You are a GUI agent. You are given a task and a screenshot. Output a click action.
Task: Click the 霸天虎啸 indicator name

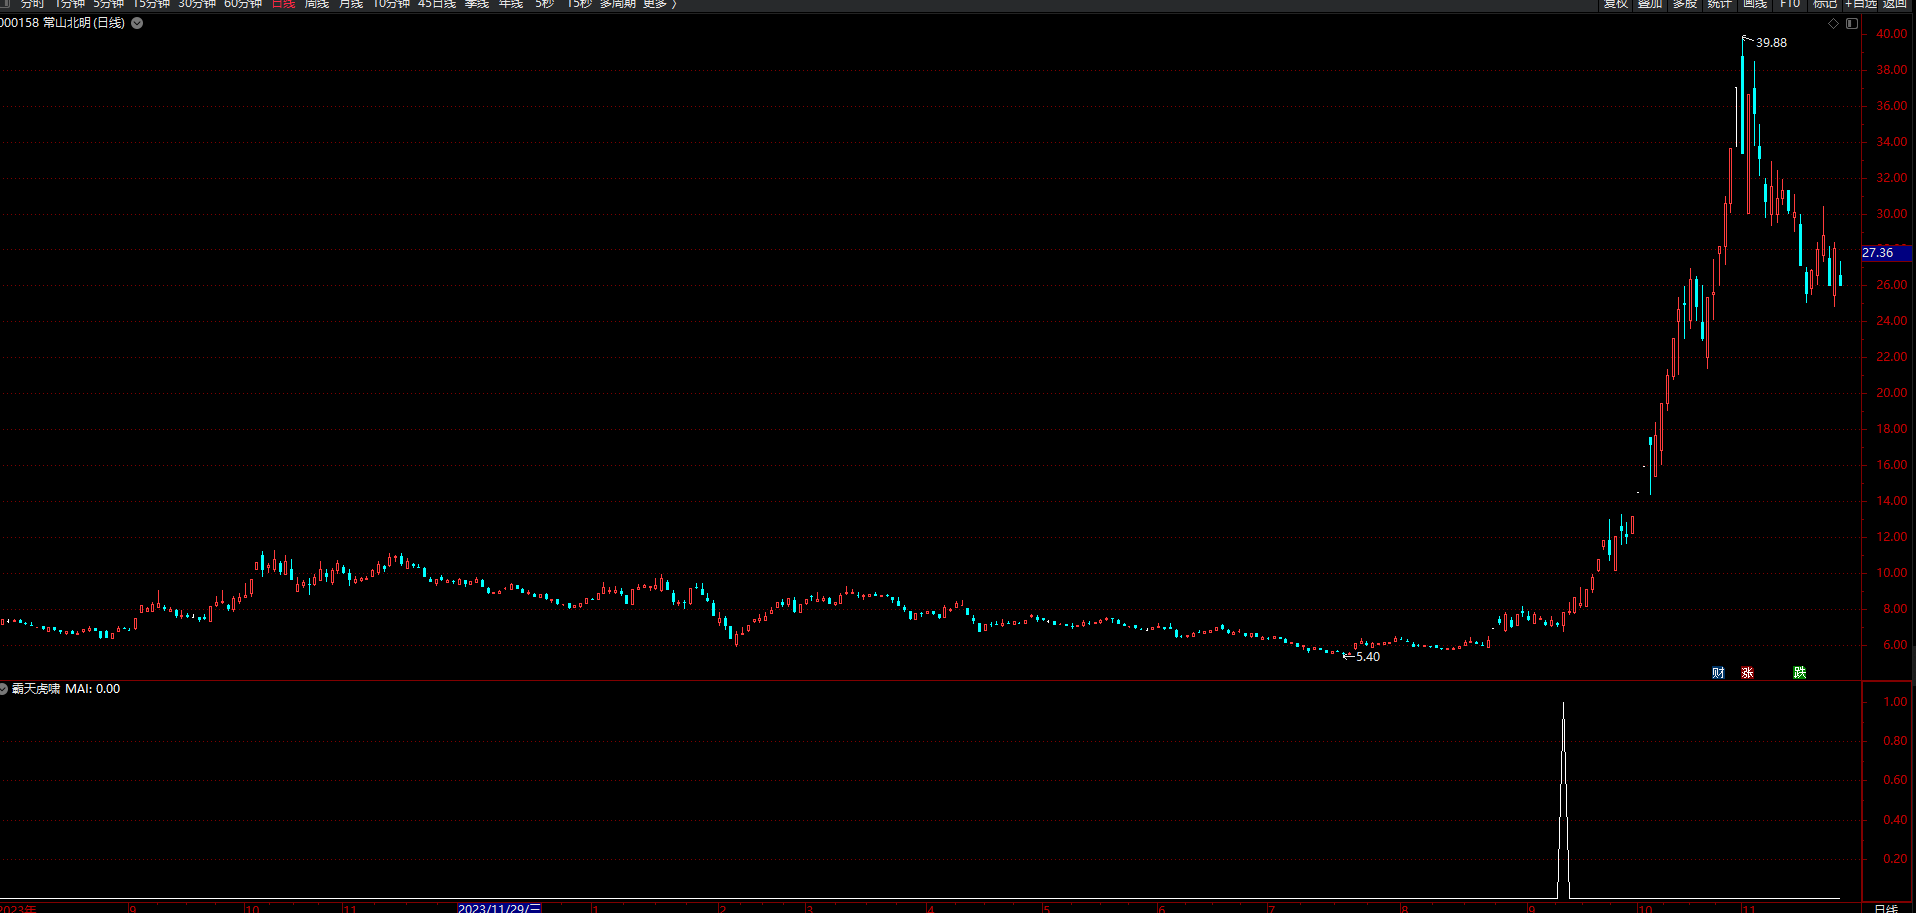tap(36, 689)
